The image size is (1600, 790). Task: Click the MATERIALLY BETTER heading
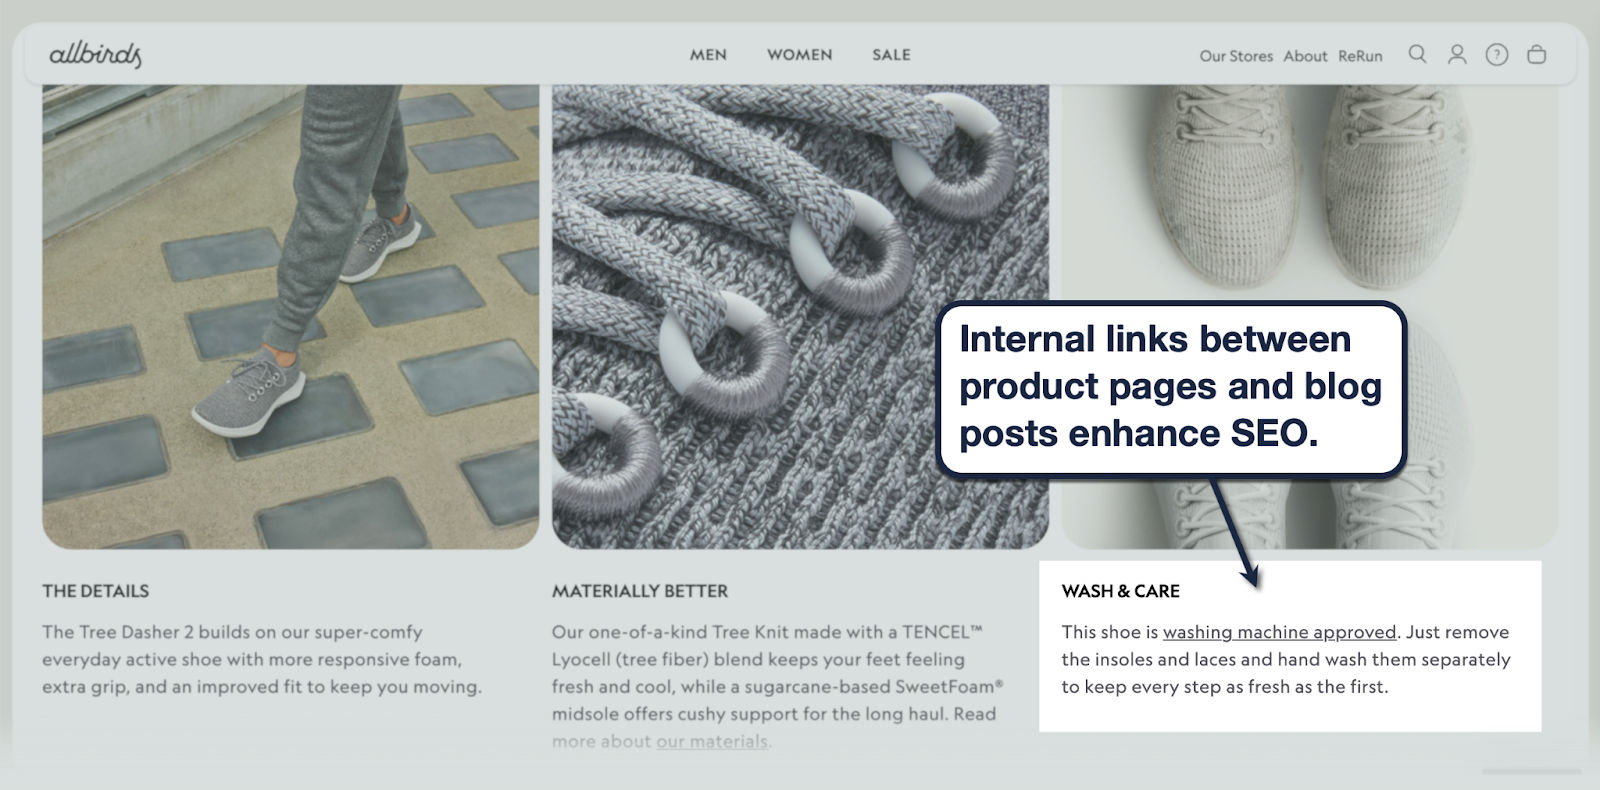640,591
